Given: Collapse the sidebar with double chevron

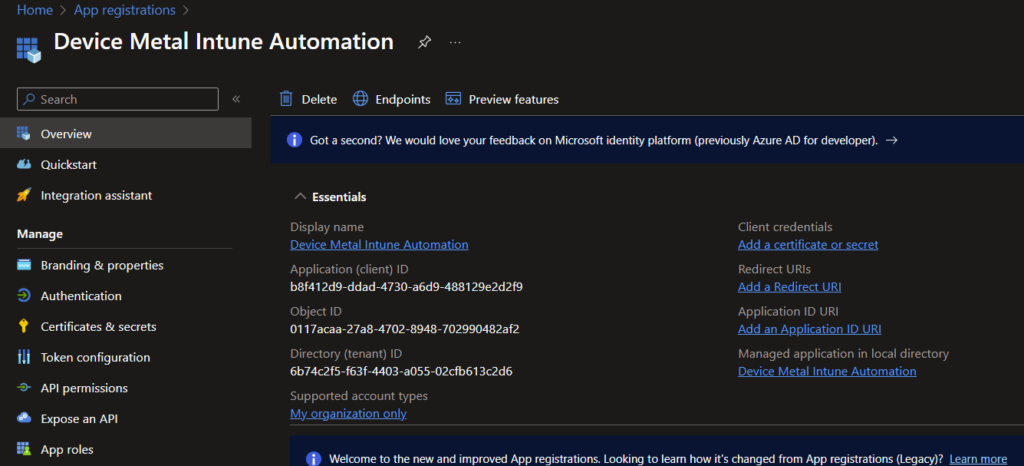Looking at the screenshot, I should click(x=236, y=99).
